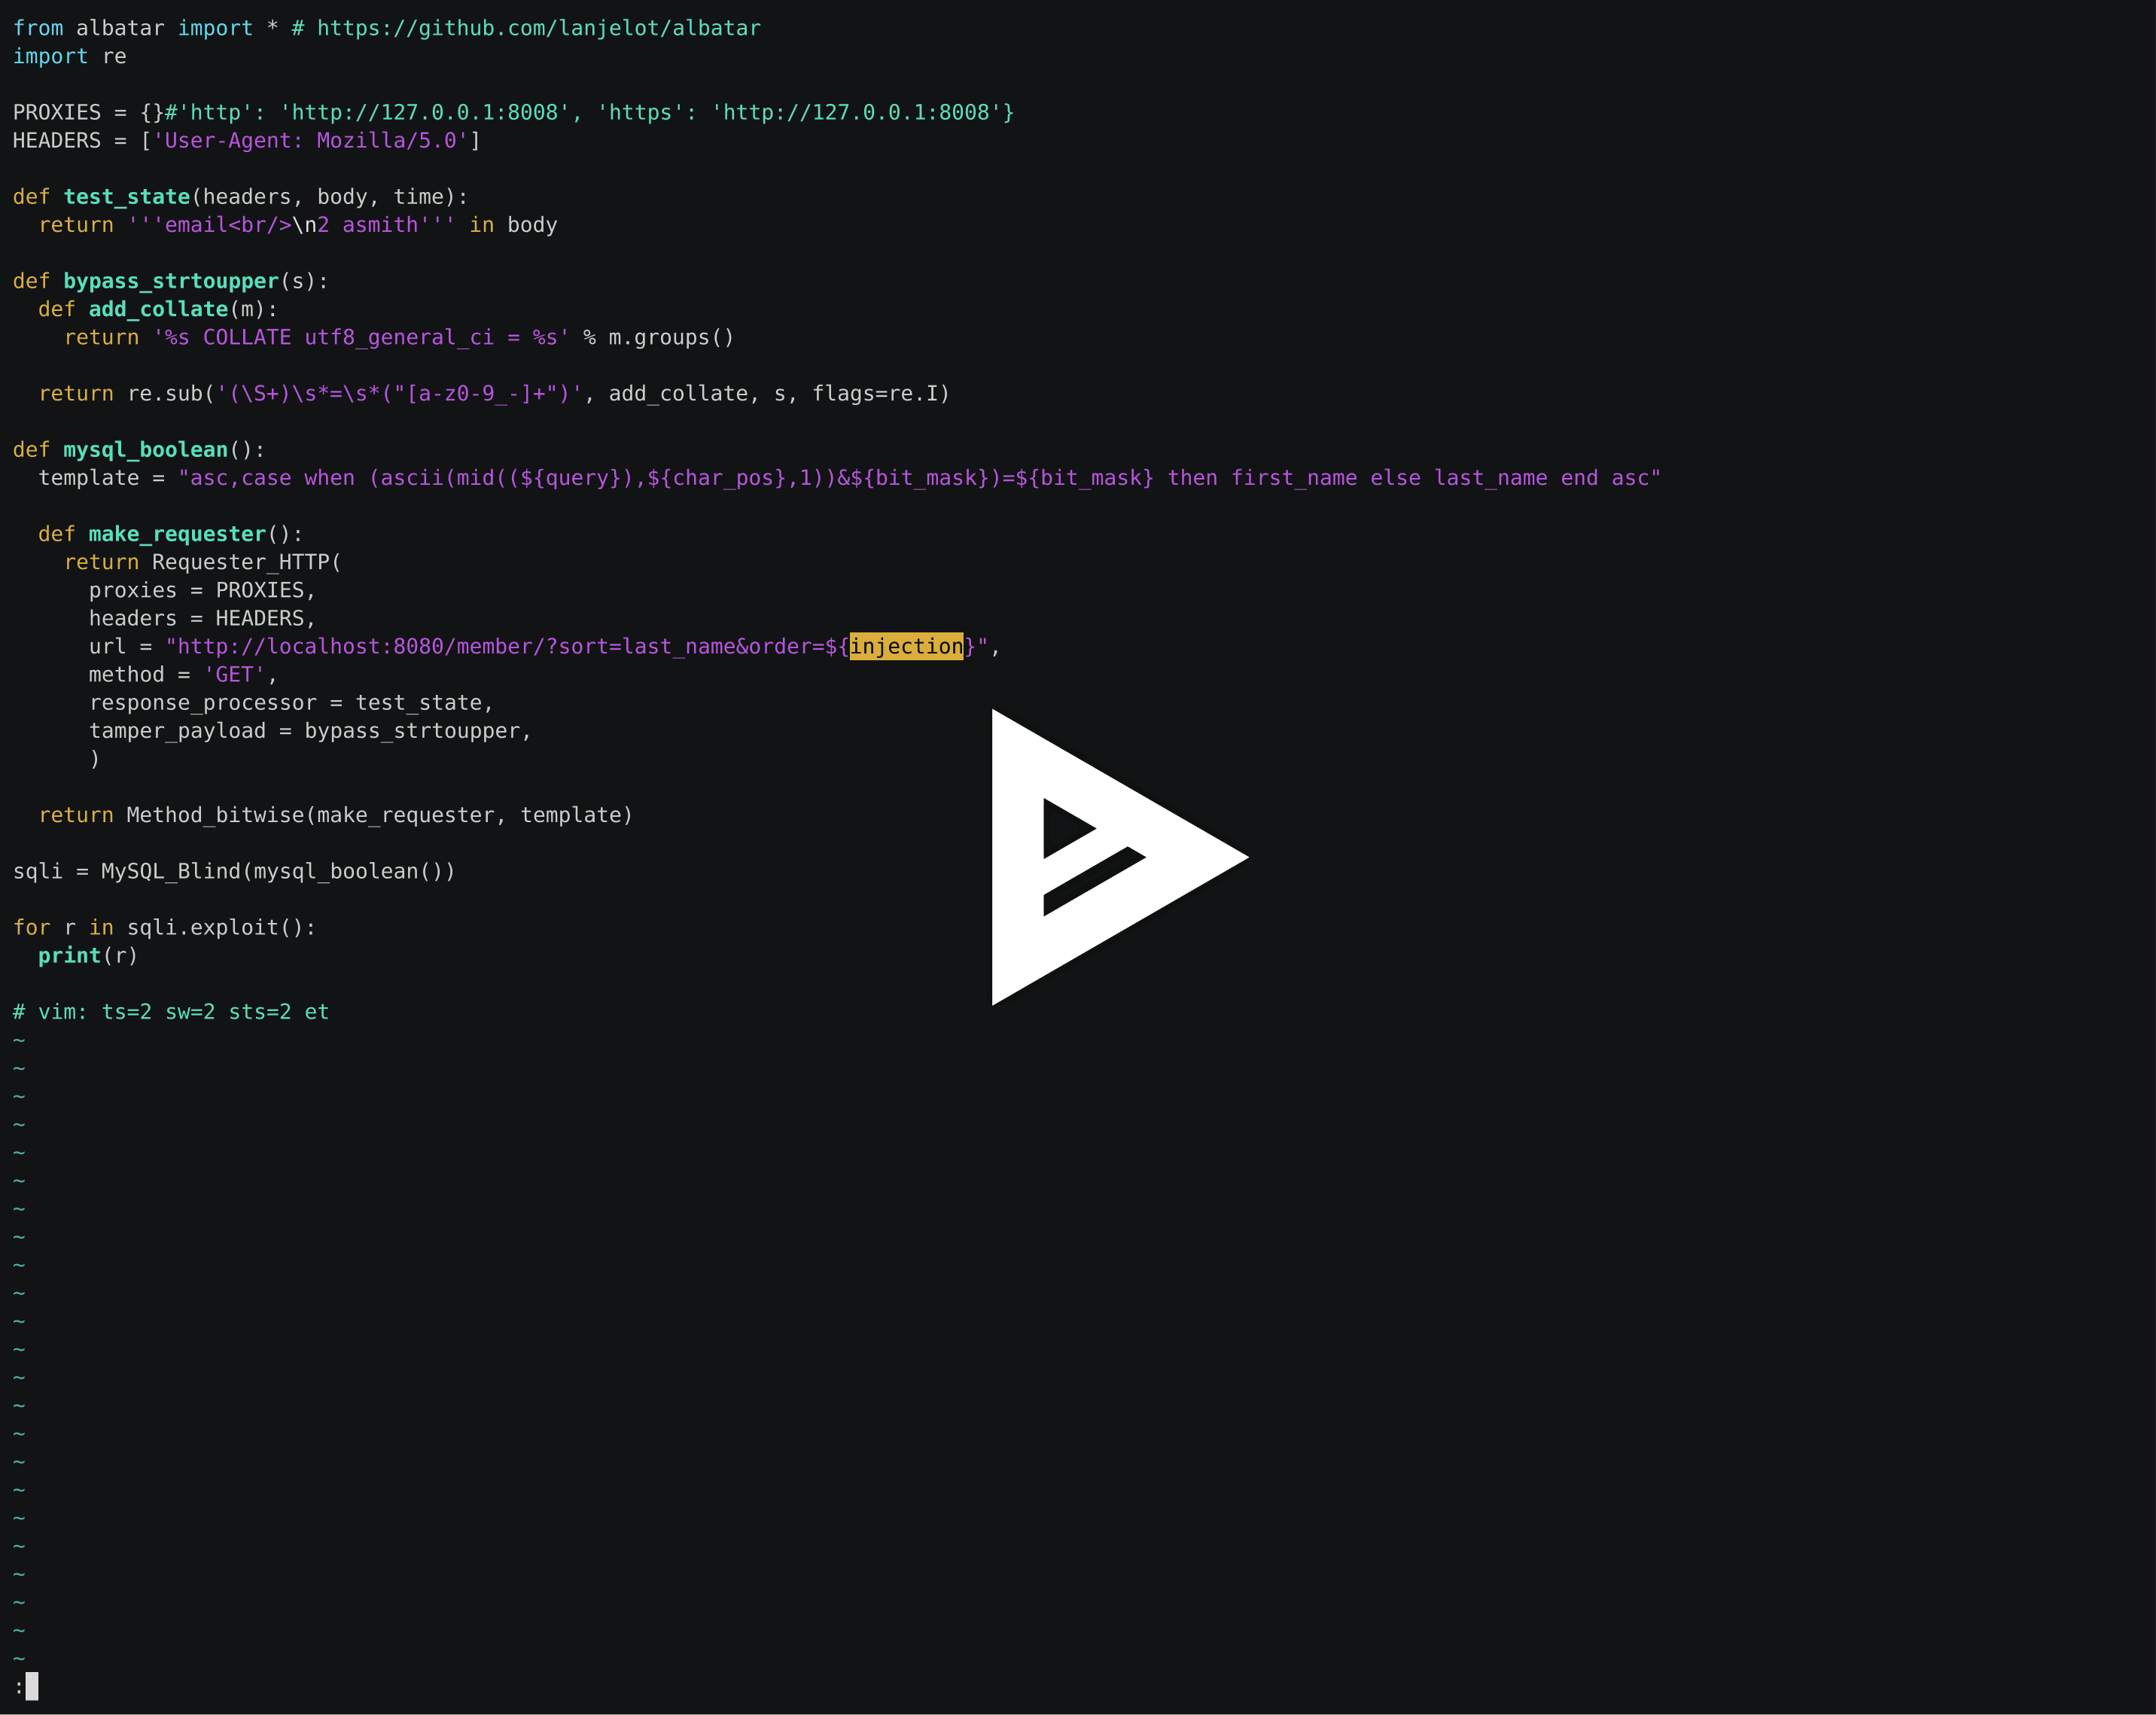This screenshot has height=1715, width=2156.
Task: Click "tamper_payload = bypass_strtoupper," line
Action: 310,731
